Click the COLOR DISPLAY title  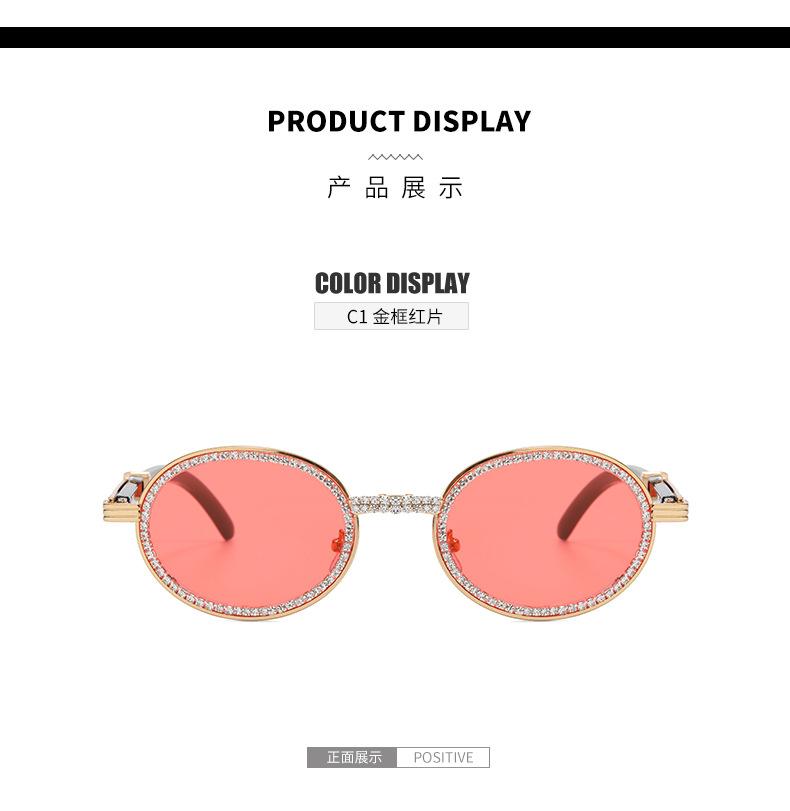tap(392, 283)
